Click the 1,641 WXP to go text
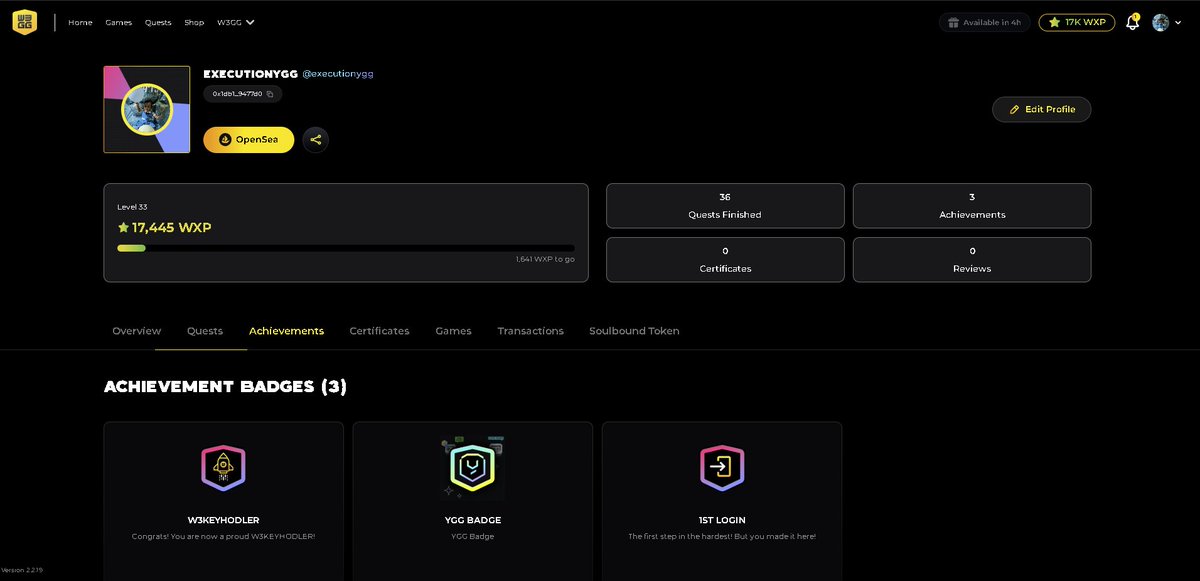The image size is (1200, 581). (545, 259)
